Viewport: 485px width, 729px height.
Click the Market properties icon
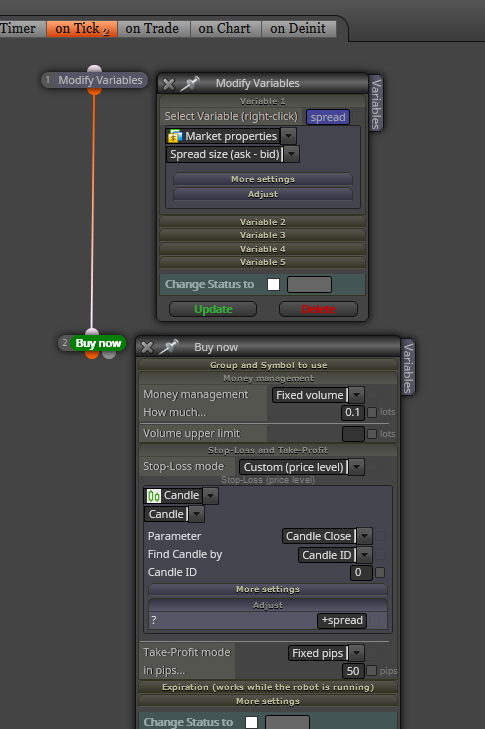175,136
